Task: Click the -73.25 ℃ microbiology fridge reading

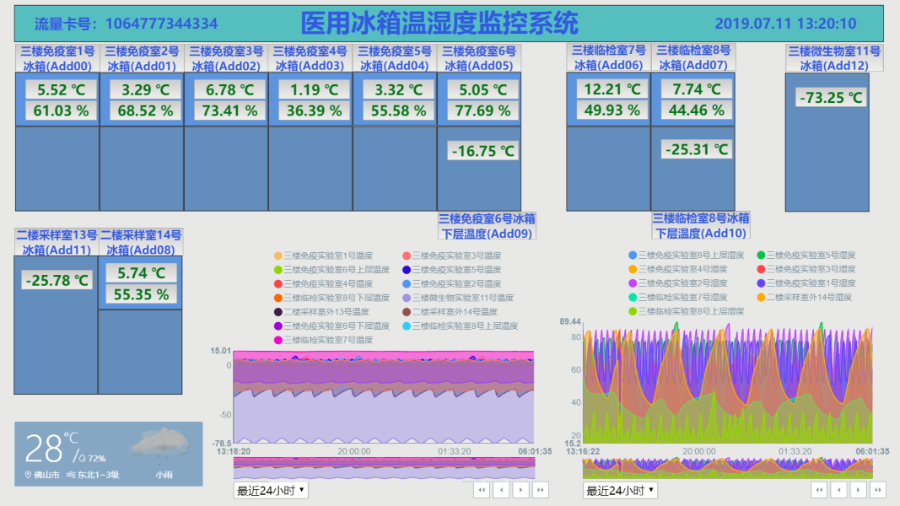Action: click(x=831, y=98)
